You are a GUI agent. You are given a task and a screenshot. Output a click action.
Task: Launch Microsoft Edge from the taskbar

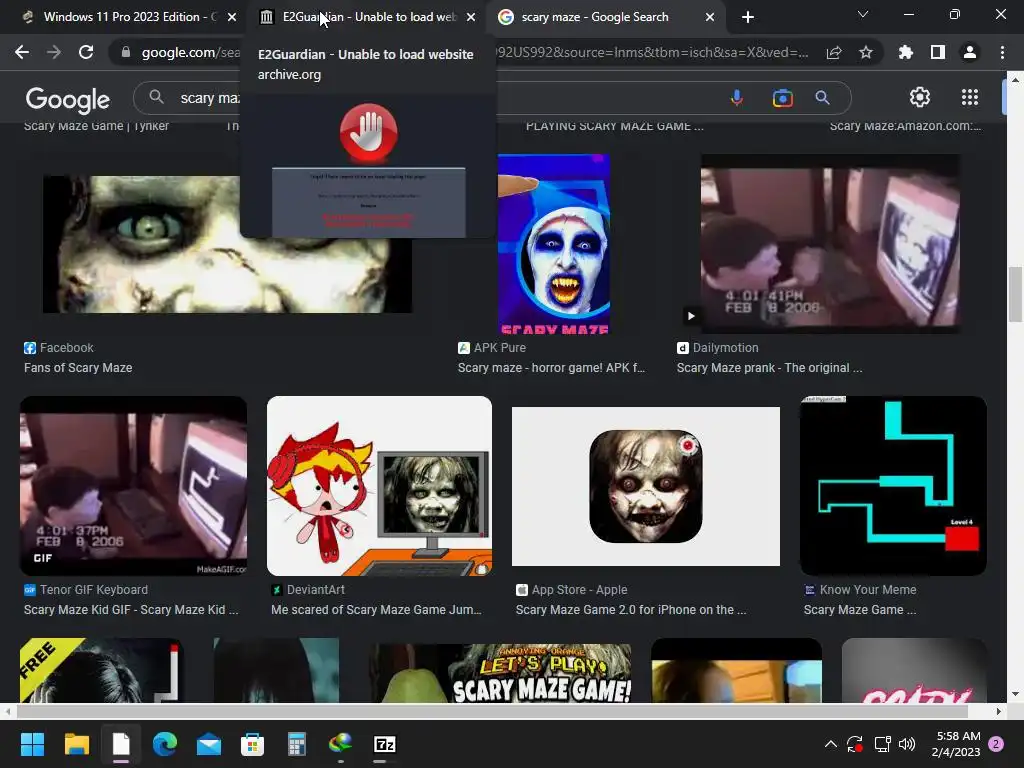165,744
